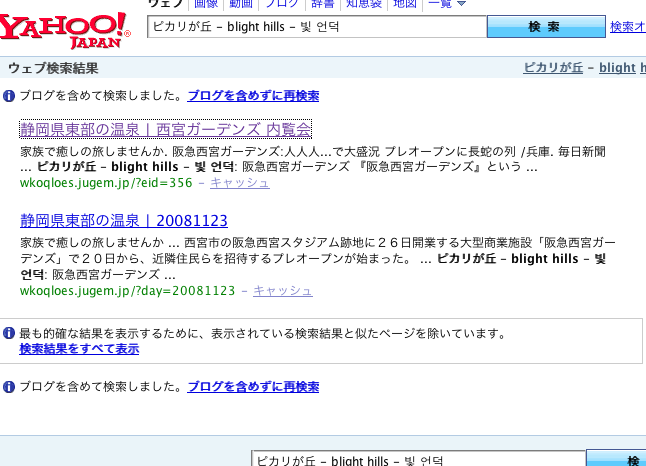
Task: Click the top search input field
Action: tap(317, 27)
